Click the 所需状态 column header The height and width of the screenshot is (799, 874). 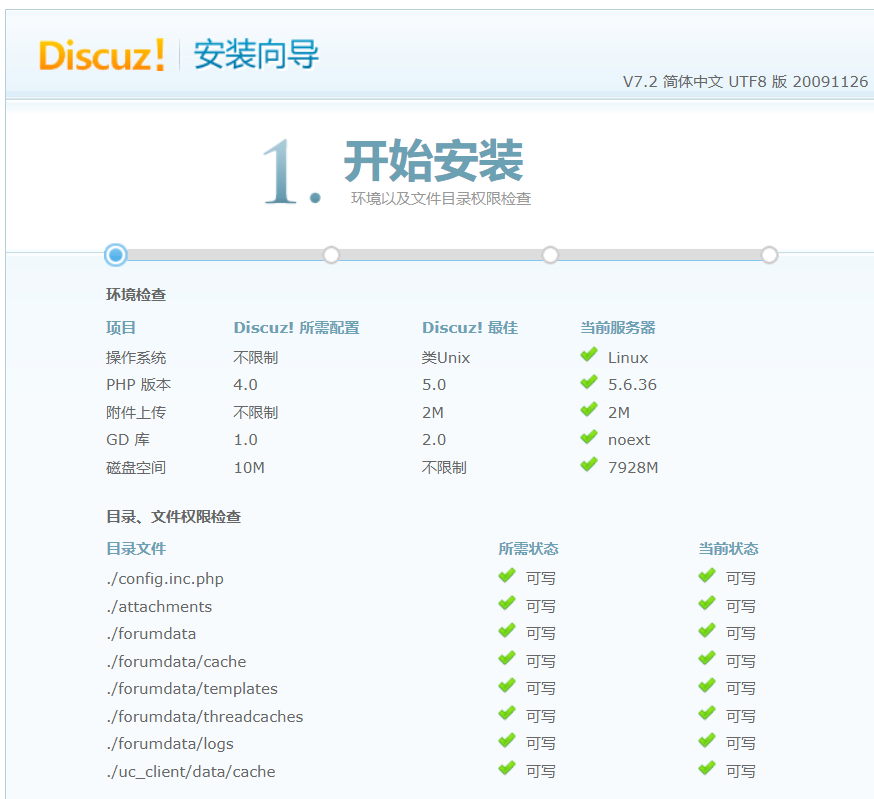tap(528, 549)
